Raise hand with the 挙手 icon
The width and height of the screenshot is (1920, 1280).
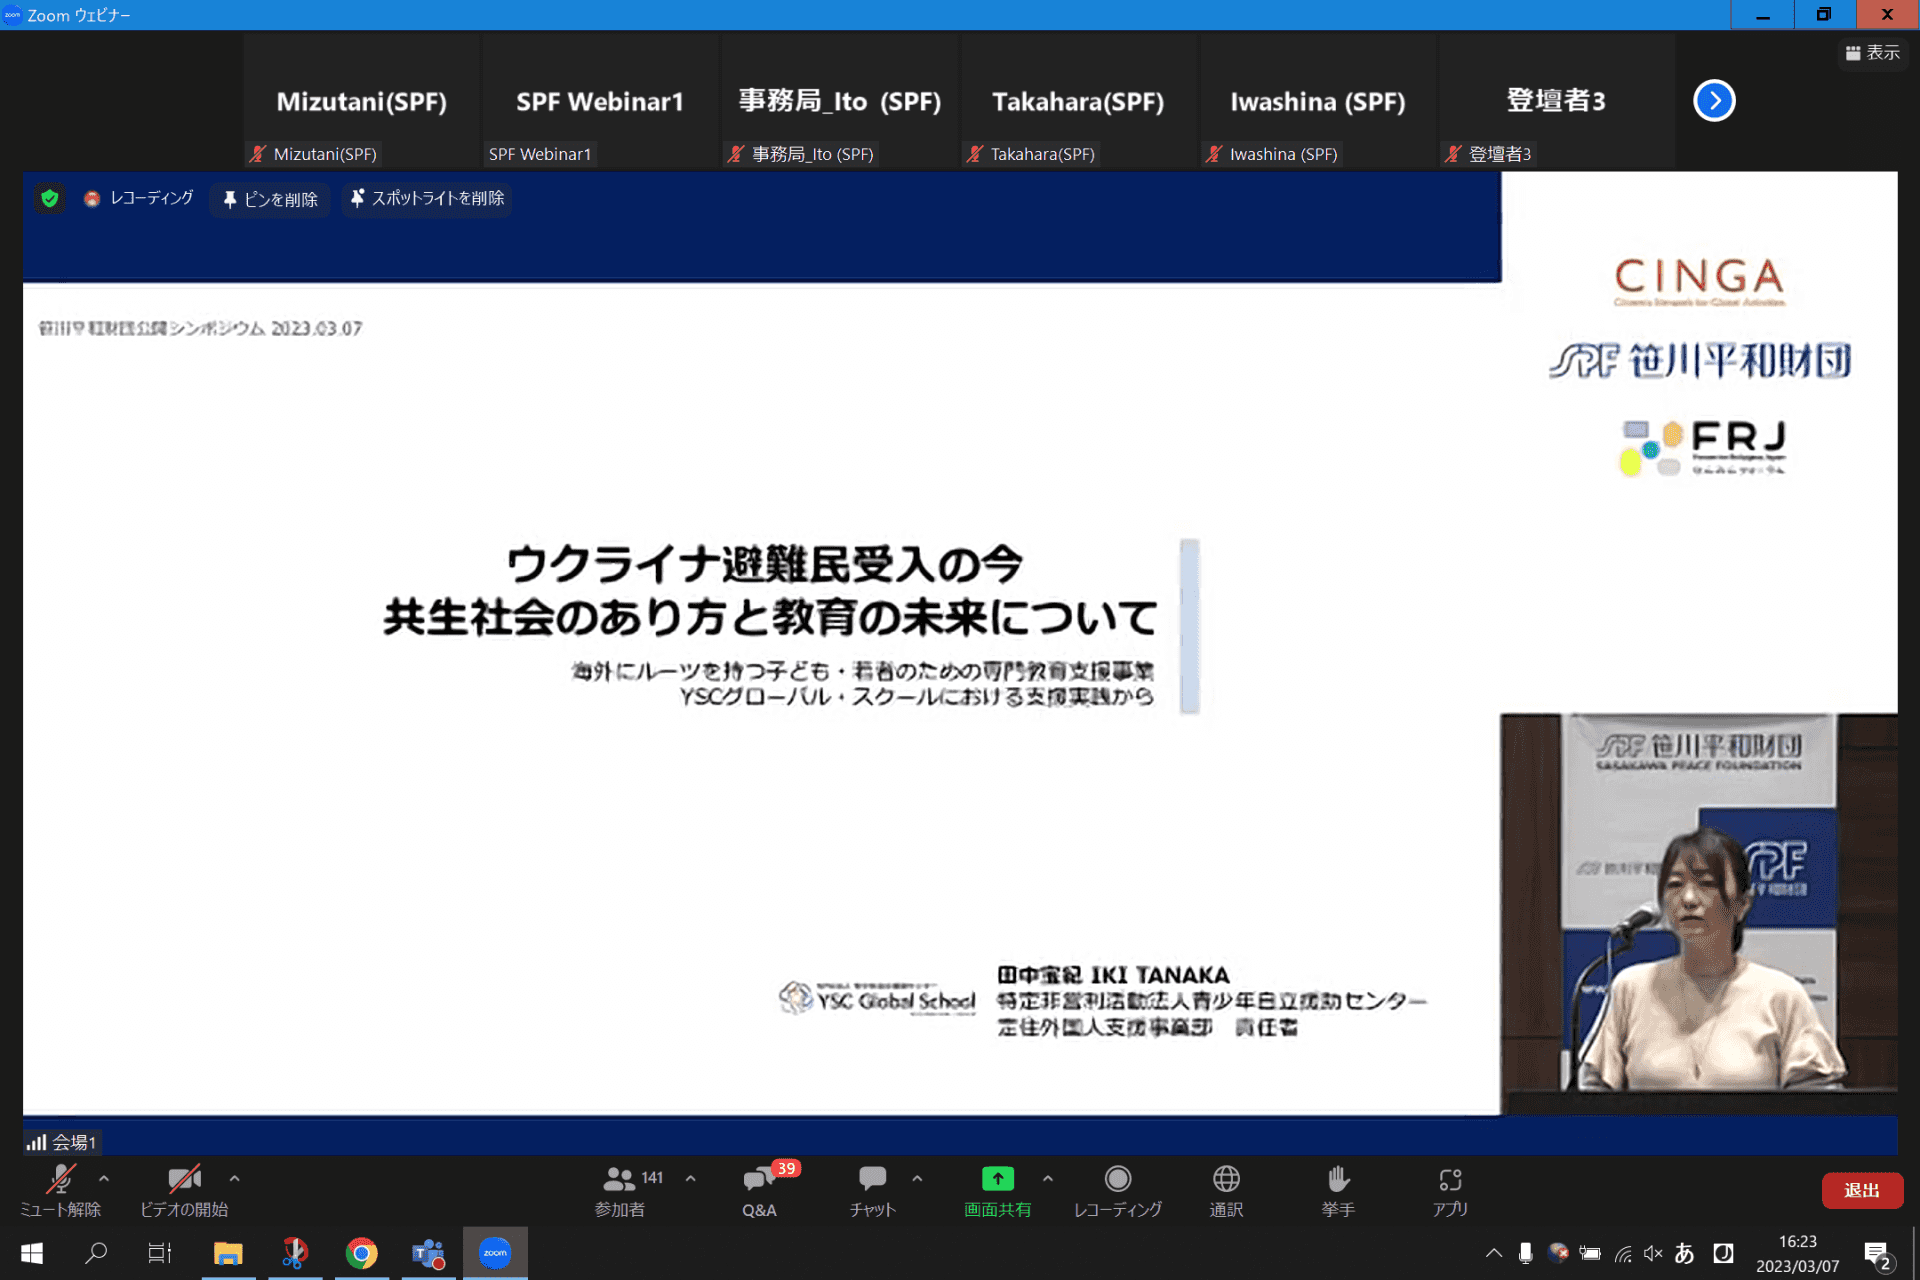[1338, 1180]
